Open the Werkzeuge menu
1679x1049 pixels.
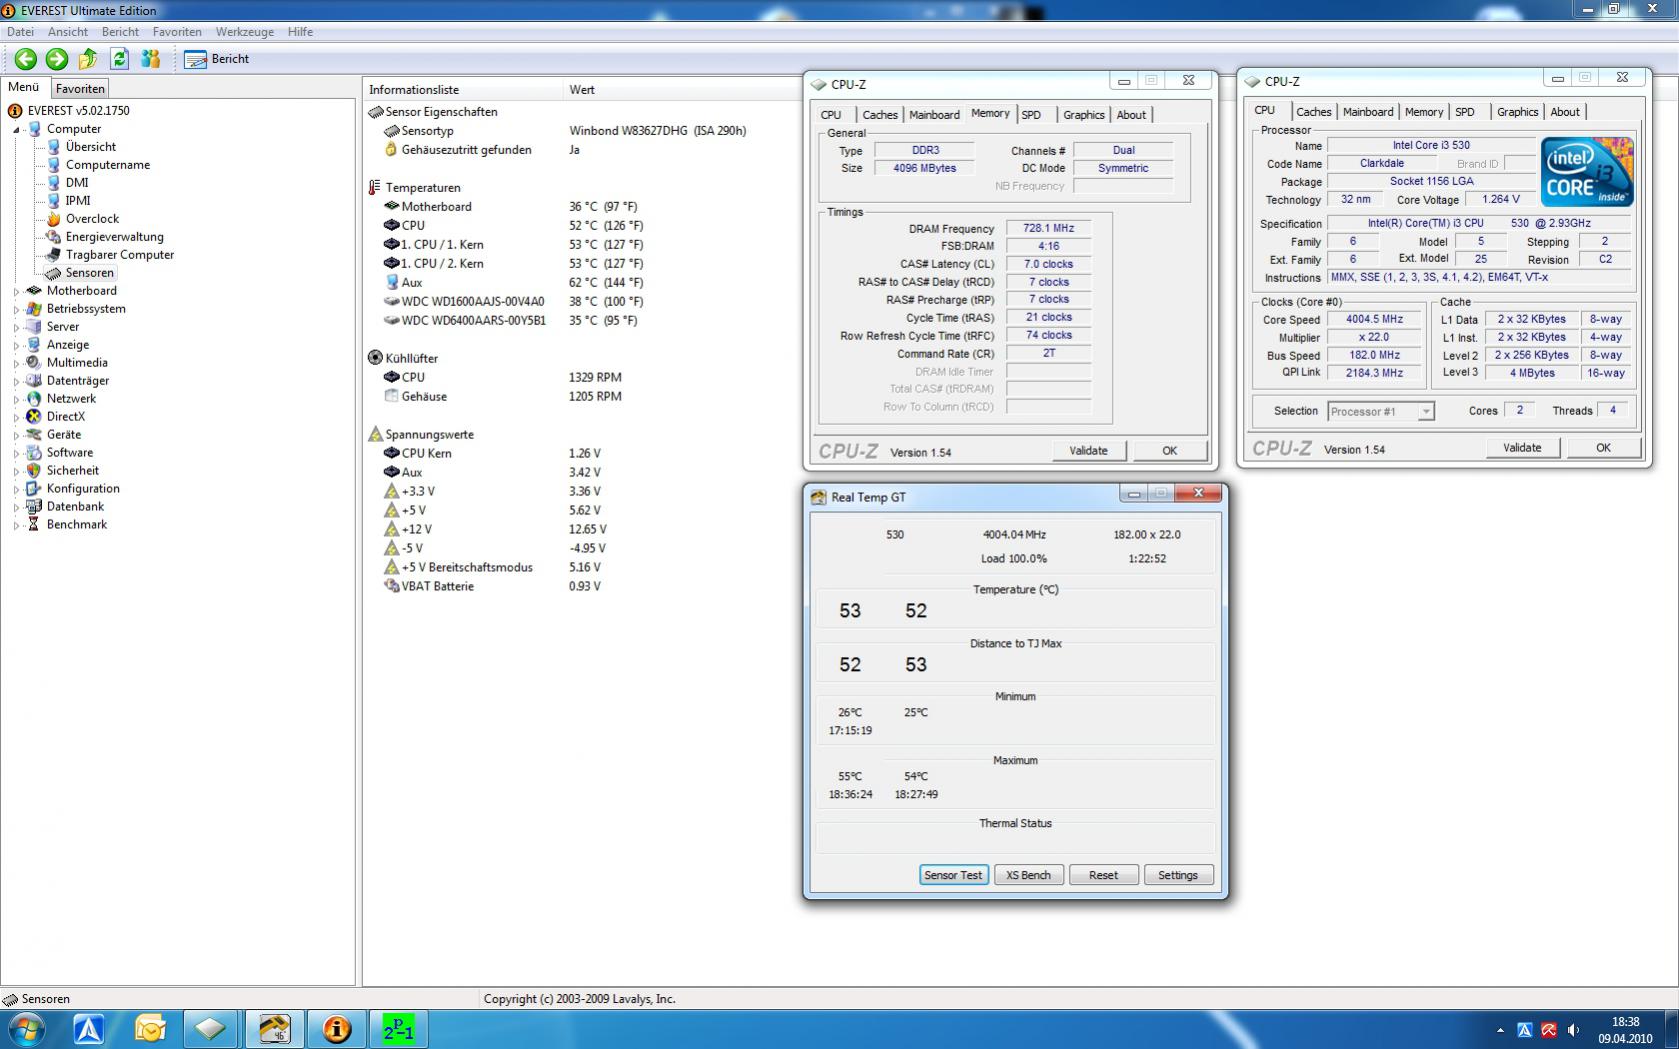(x=245, y=32)
